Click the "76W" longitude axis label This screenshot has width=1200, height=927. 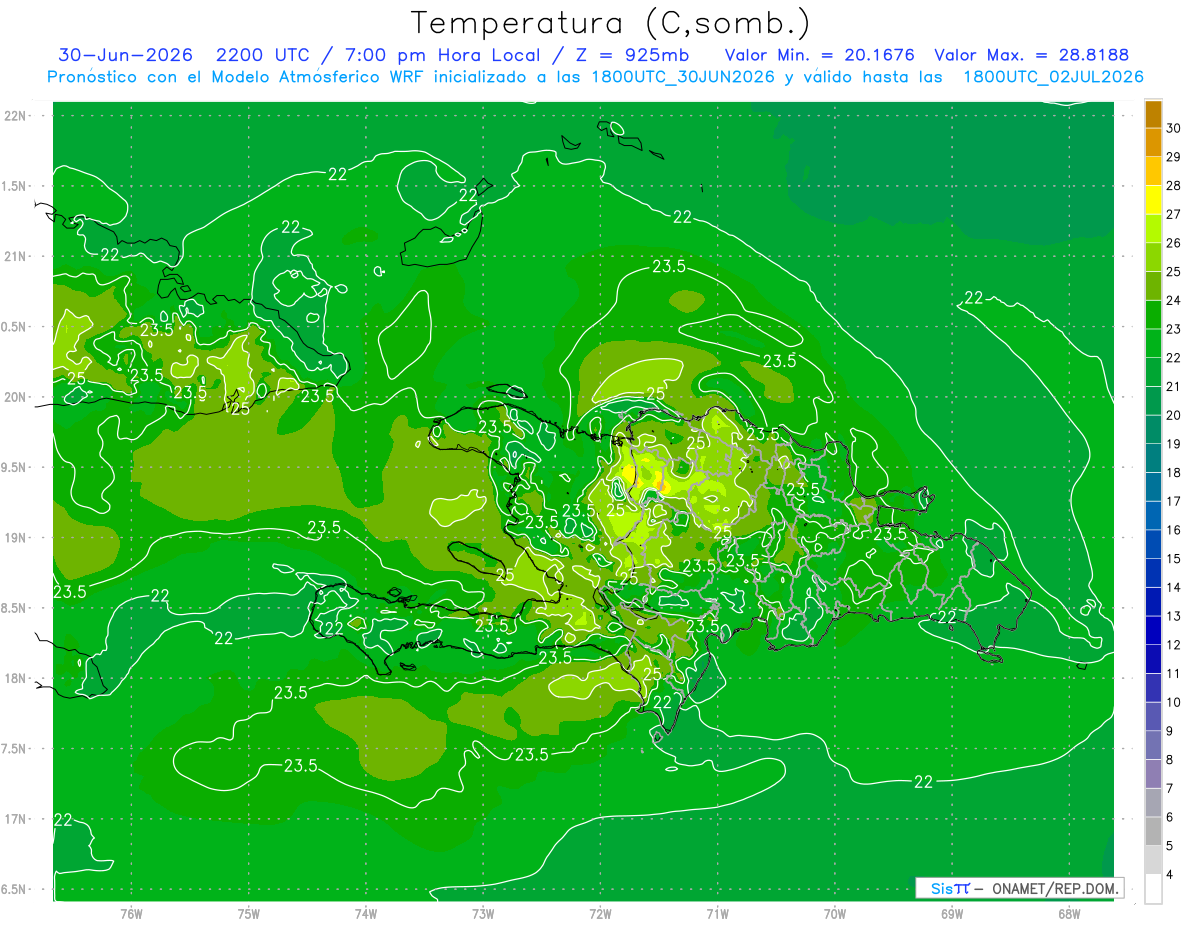click(131, 914)
